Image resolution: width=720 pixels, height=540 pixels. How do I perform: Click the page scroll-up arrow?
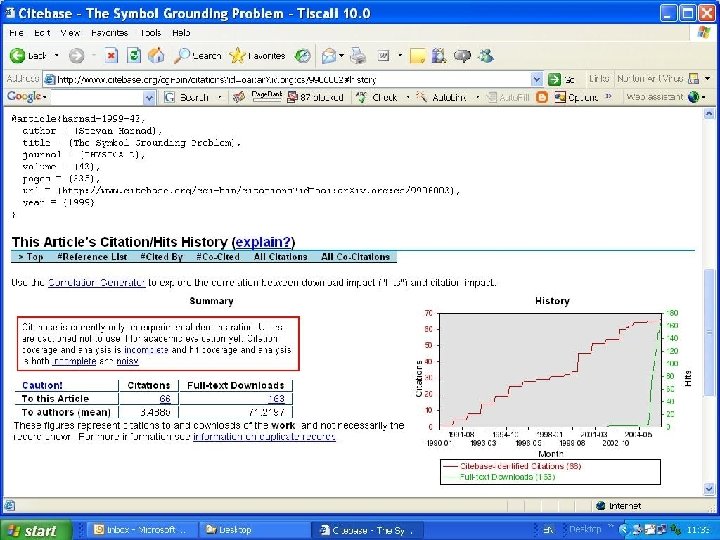pos(709,113)
